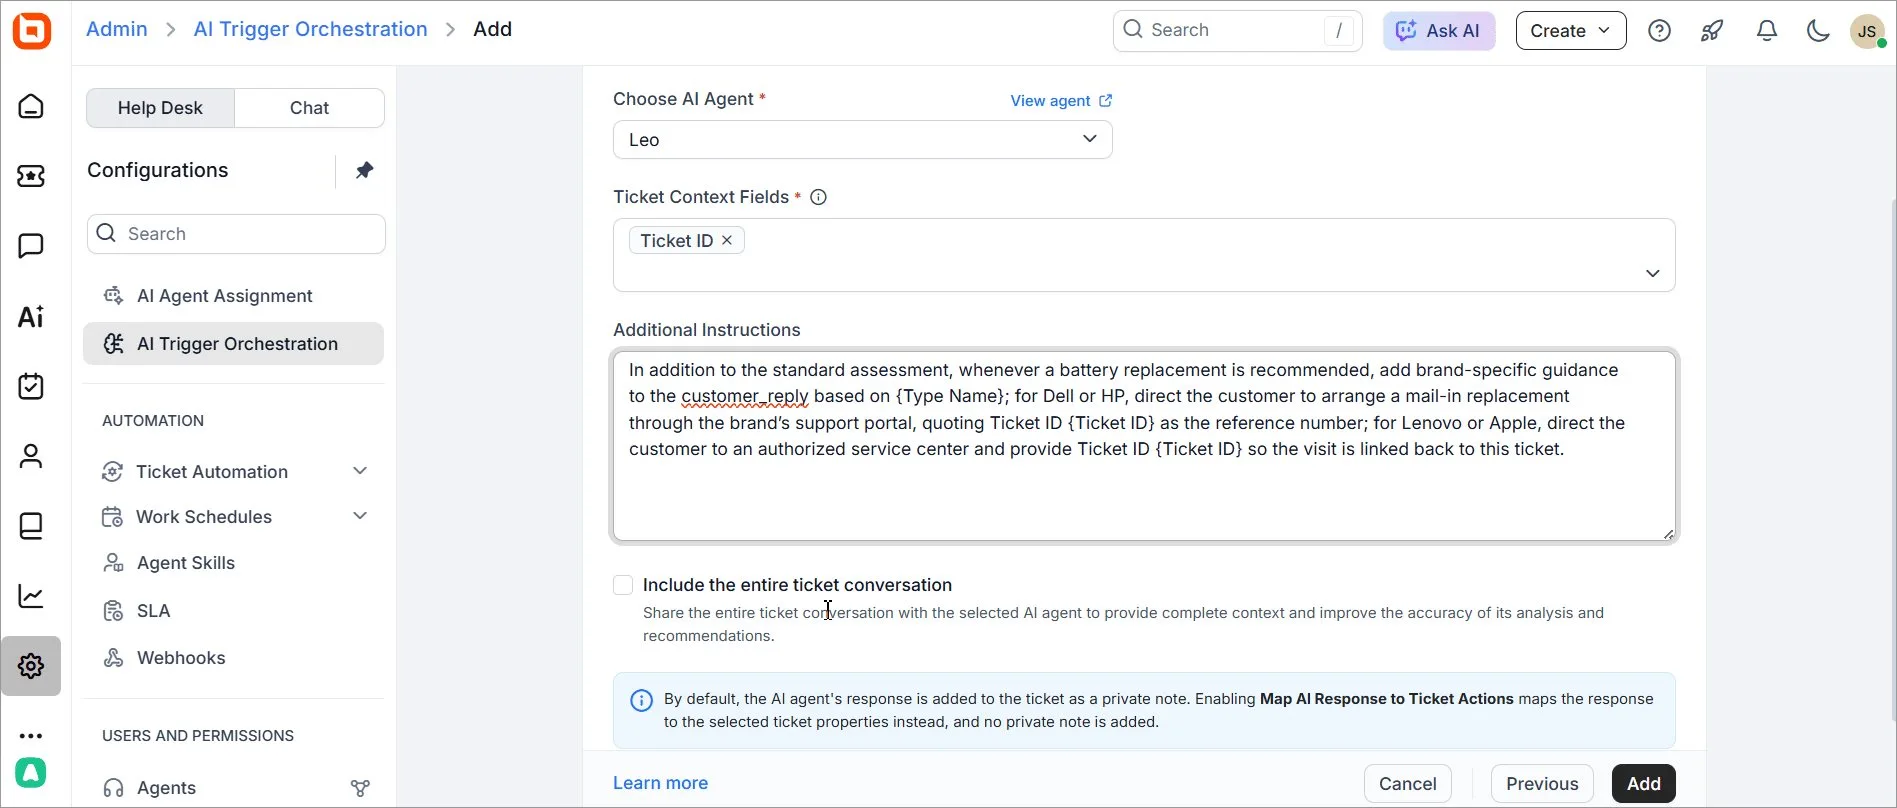Toggle dark mode moon icon
The height and width of the screenshot is (808, 1897).
click(x=1818, y=31)
